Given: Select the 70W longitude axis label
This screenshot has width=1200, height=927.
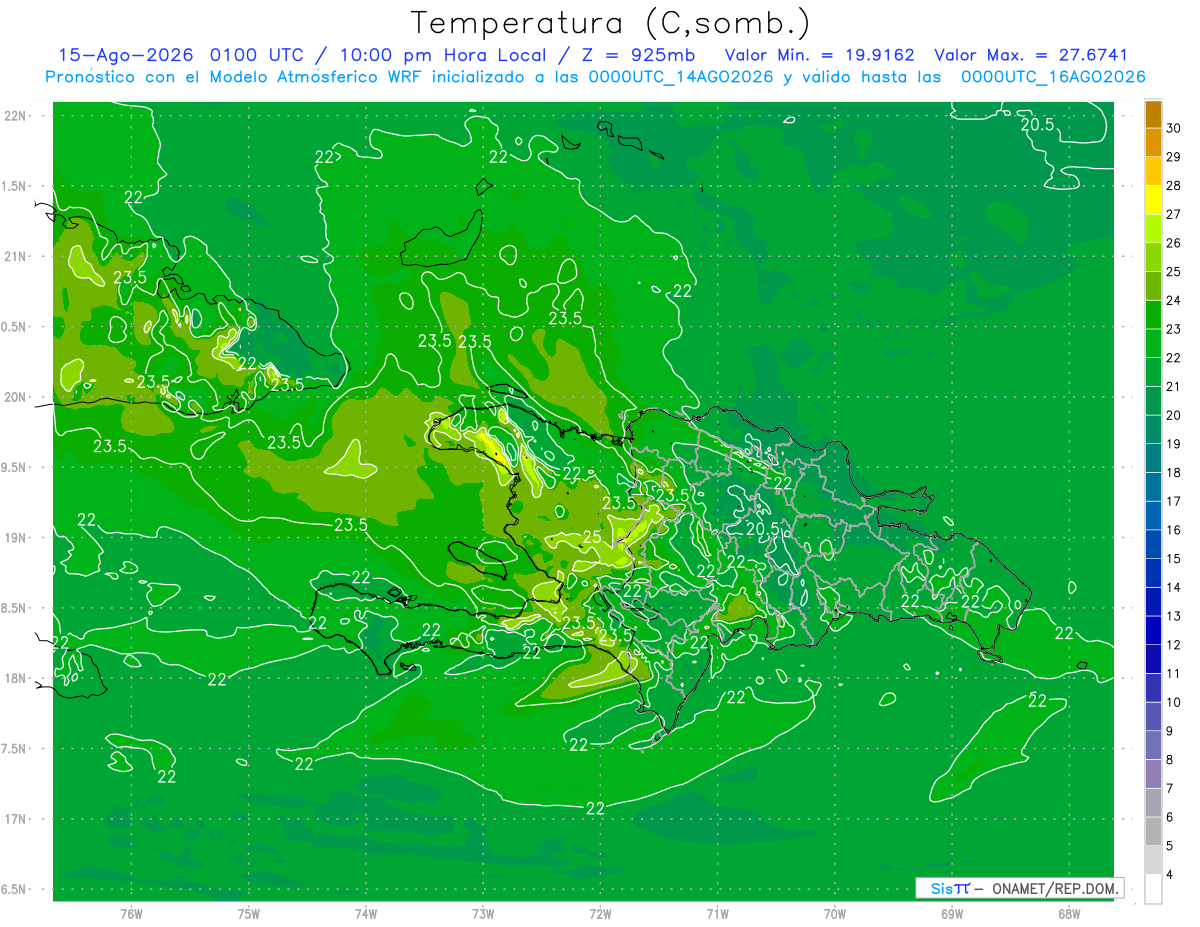Looking at the screenshot, I should [x=834, y=912].
